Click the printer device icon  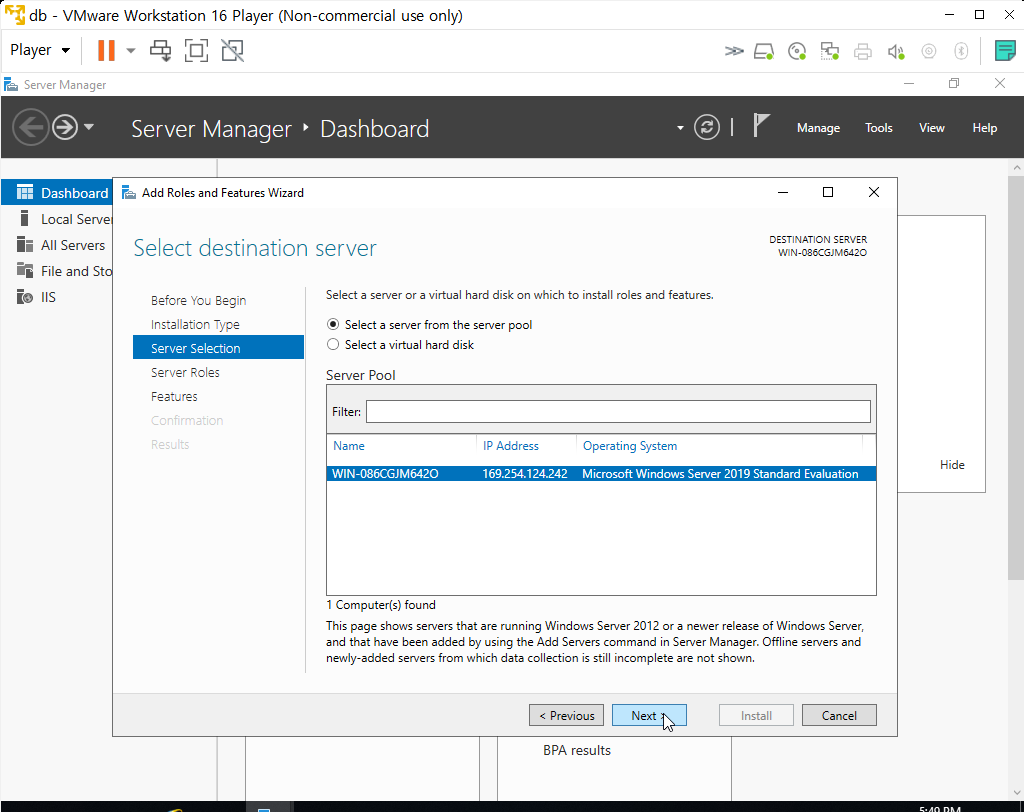(863, 51)
